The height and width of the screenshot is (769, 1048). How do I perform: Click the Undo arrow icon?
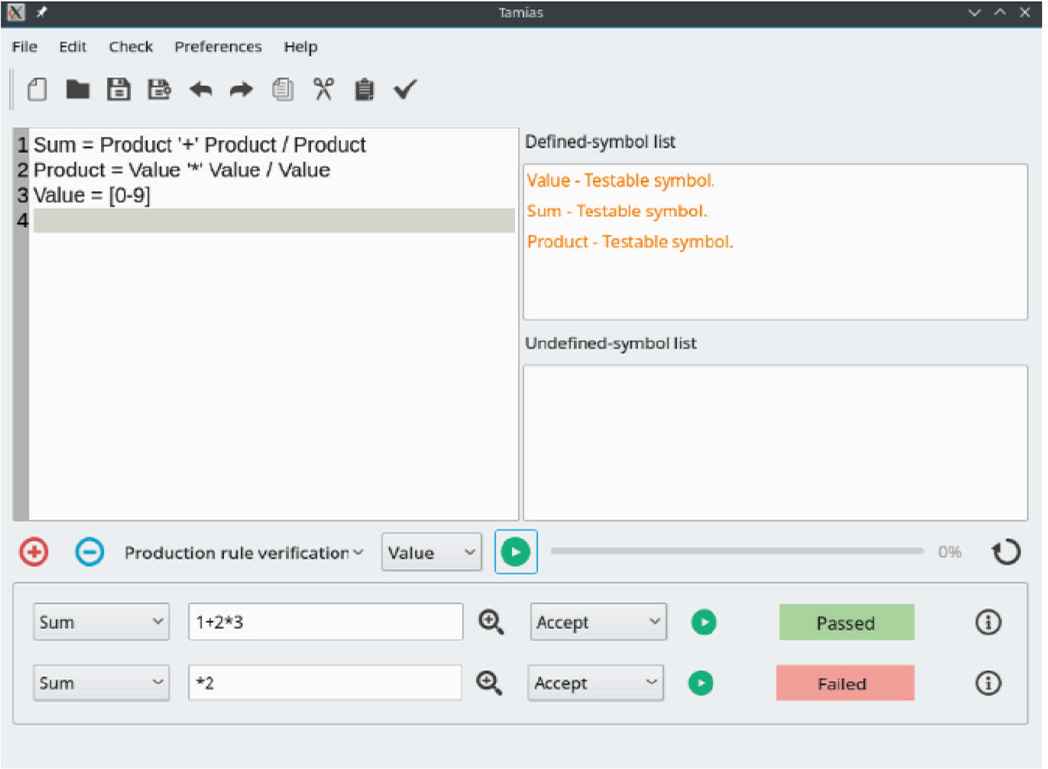200,90
